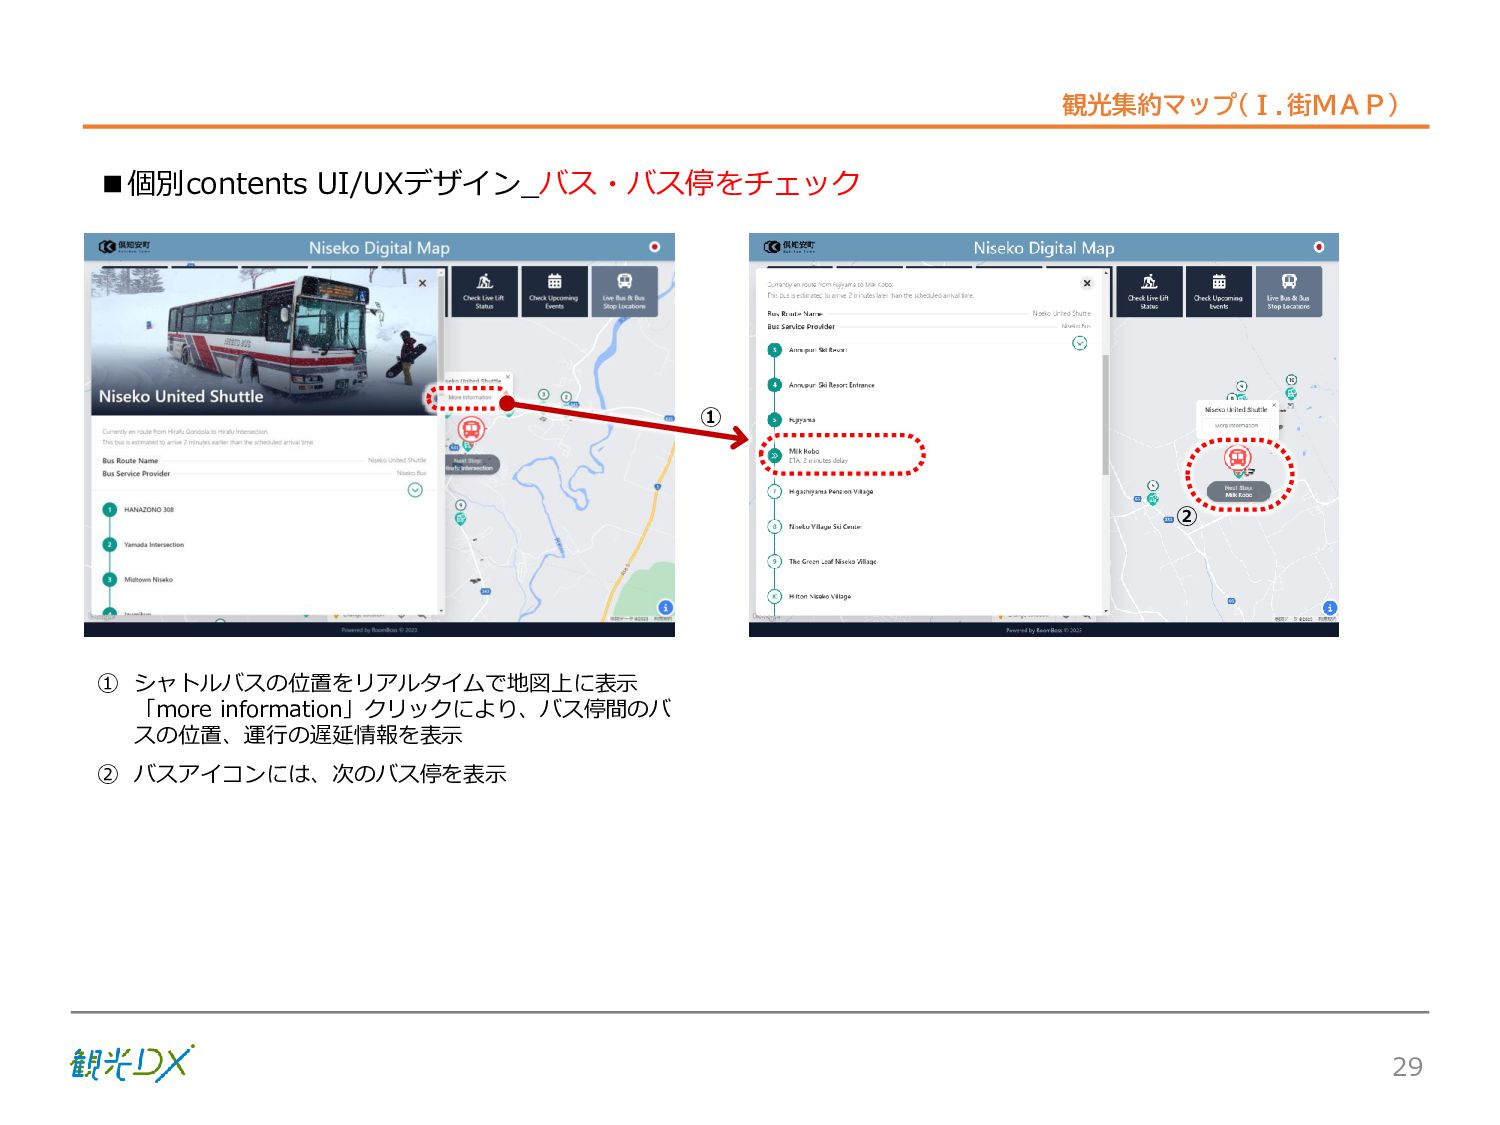This screenshot has width=1500, height=1125.
Task: Click green bus stop marker 2 on left map
Action: click(x=566, y=397)
